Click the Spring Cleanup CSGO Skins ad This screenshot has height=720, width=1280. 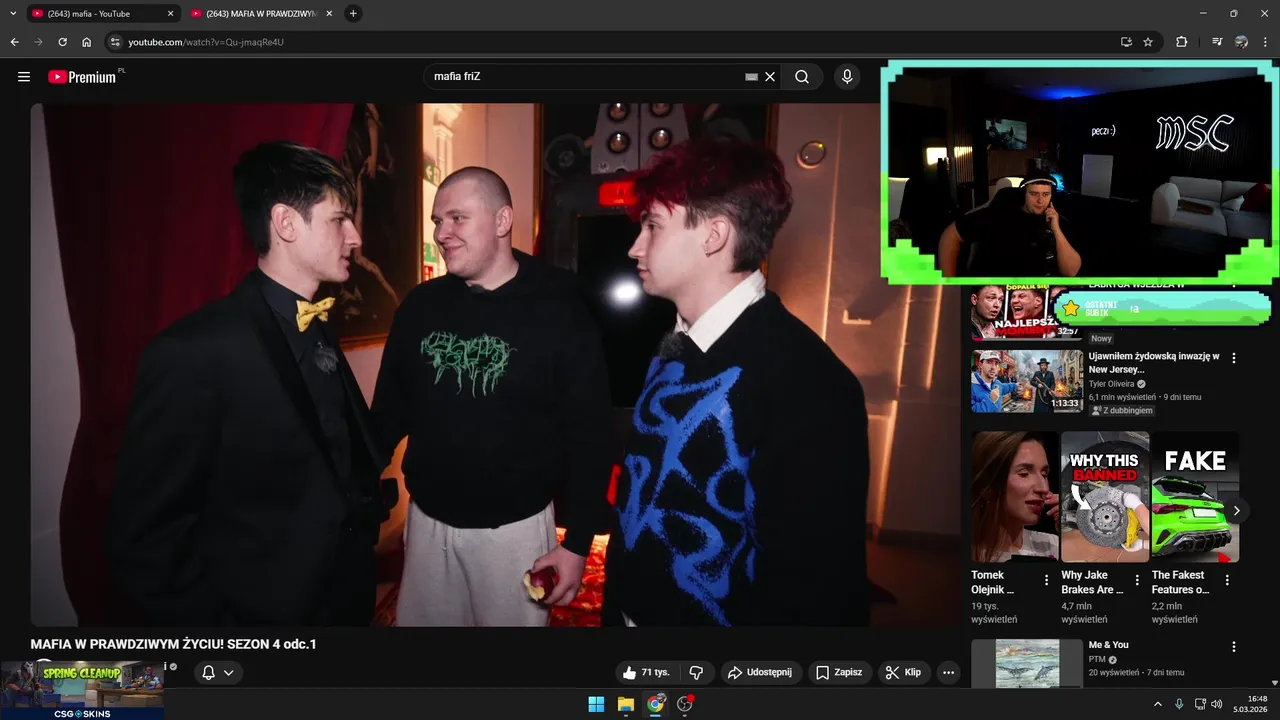[82, 690]
